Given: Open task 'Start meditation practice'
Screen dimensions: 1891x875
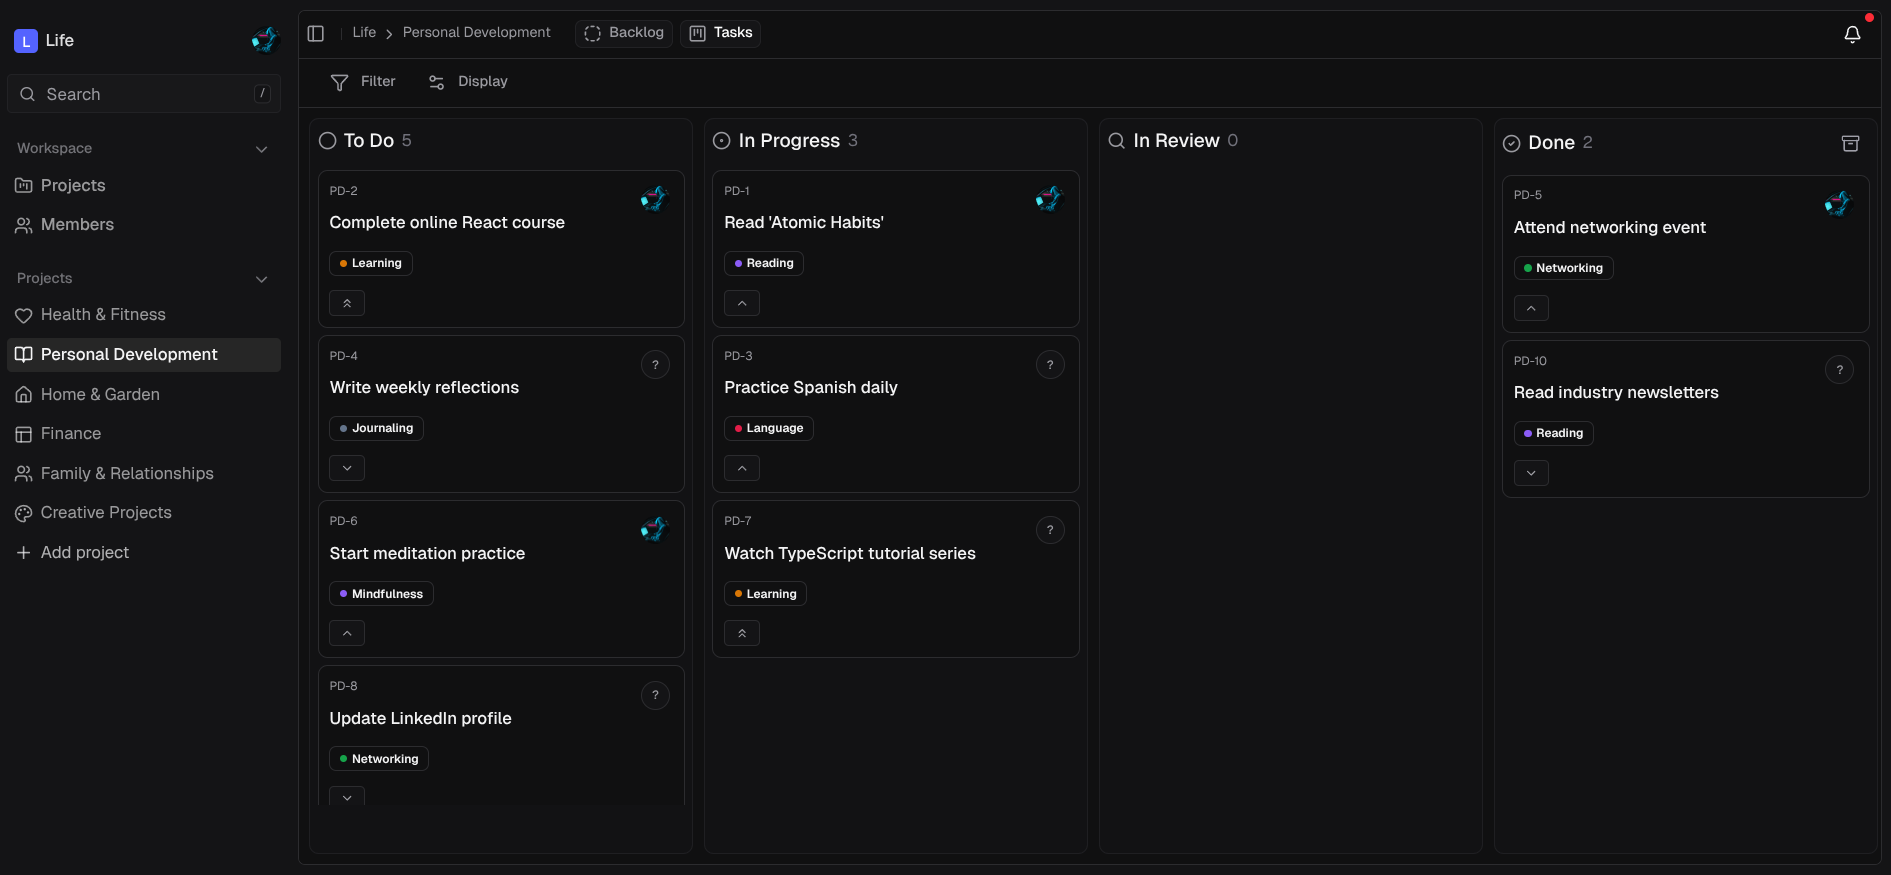Looking at the screenshot, I should (x=427, y=554).
